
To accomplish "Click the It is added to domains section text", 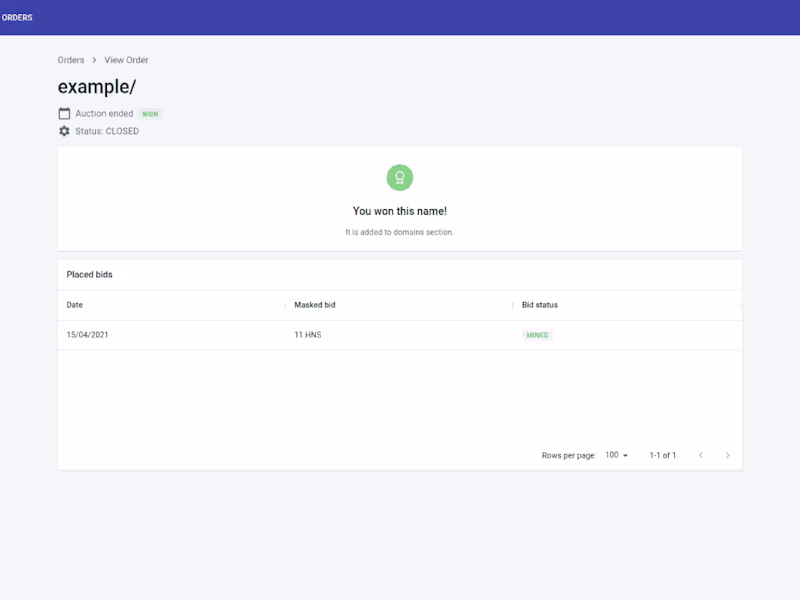I will (x=400, y=232).
